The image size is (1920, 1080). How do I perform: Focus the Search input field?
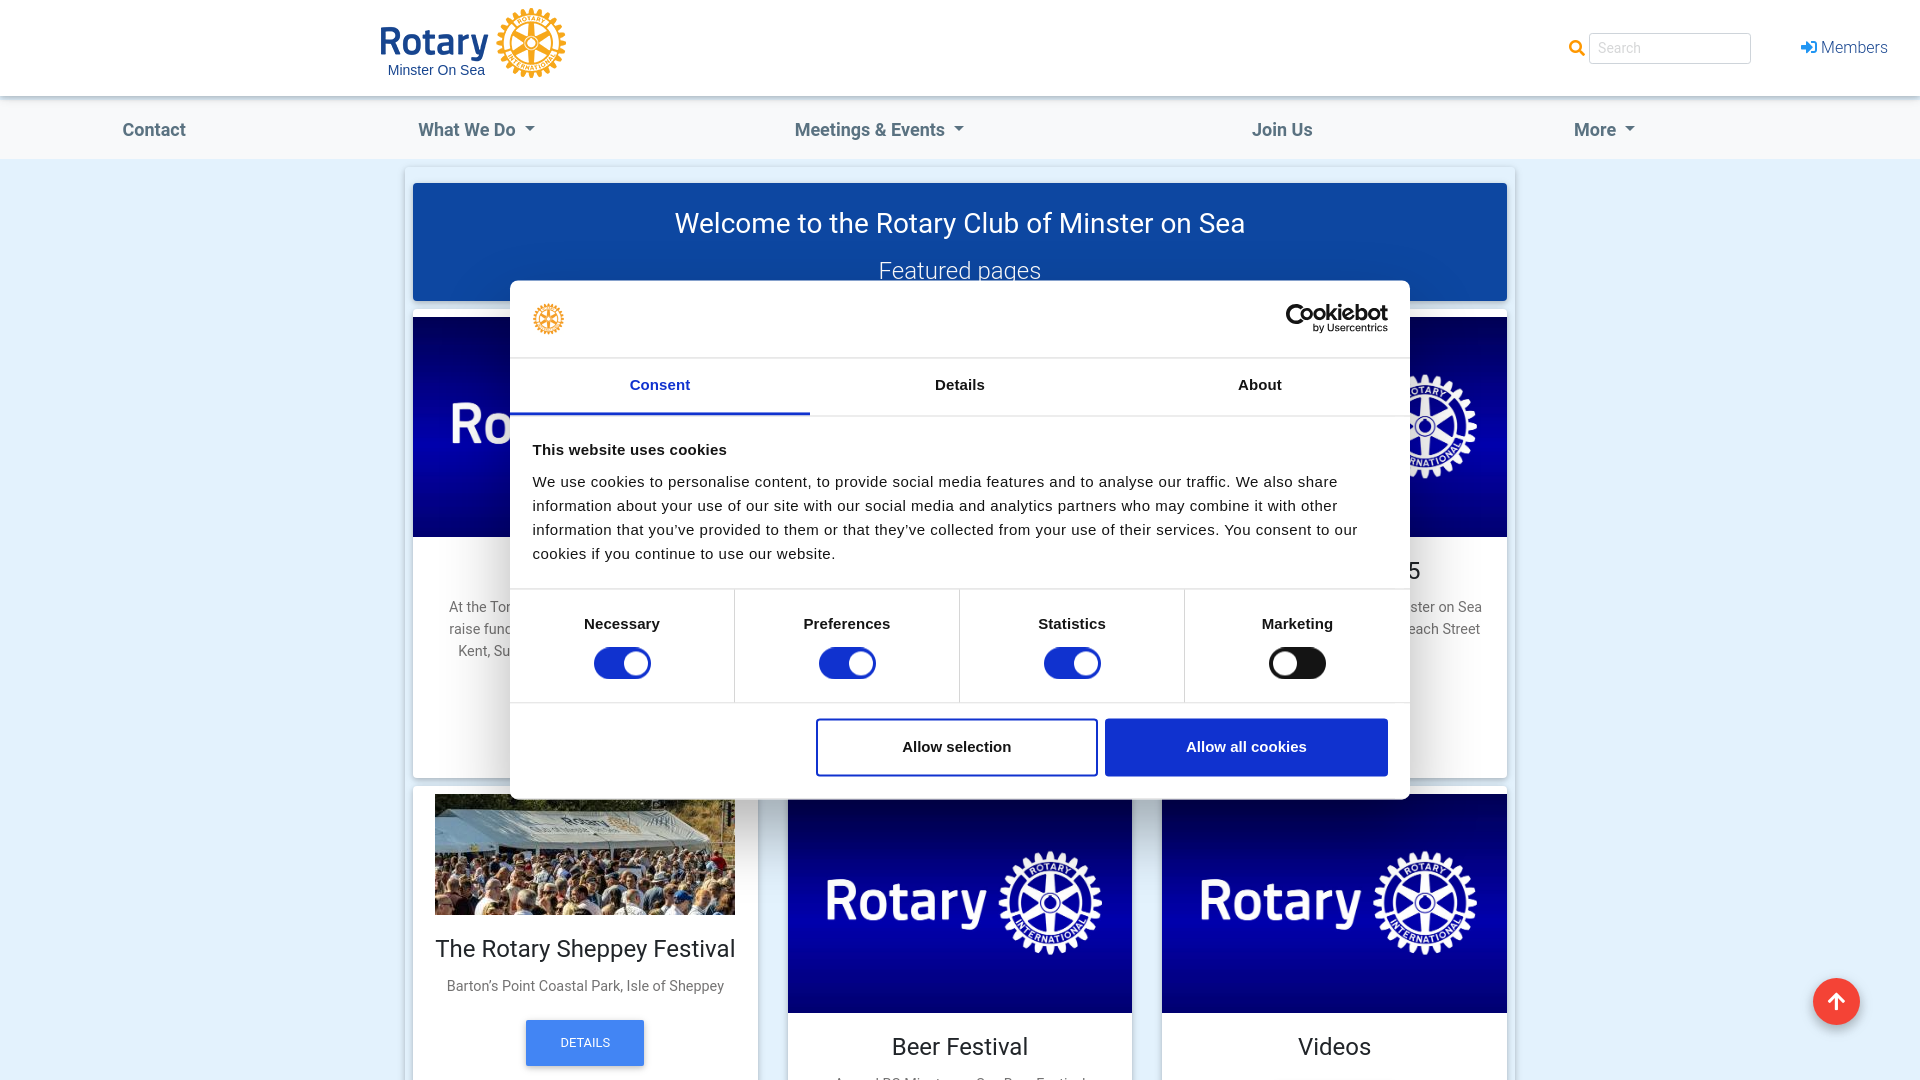[x=1670, y=48]
